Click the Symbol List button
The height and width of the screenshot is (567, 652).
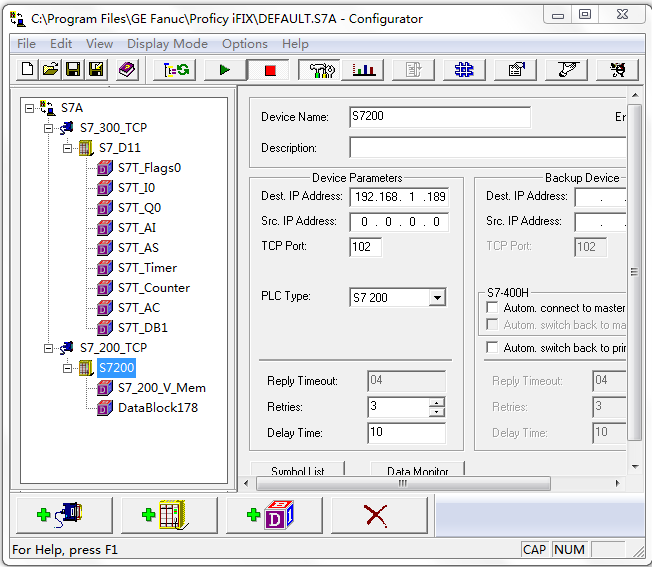coord(297,469)
